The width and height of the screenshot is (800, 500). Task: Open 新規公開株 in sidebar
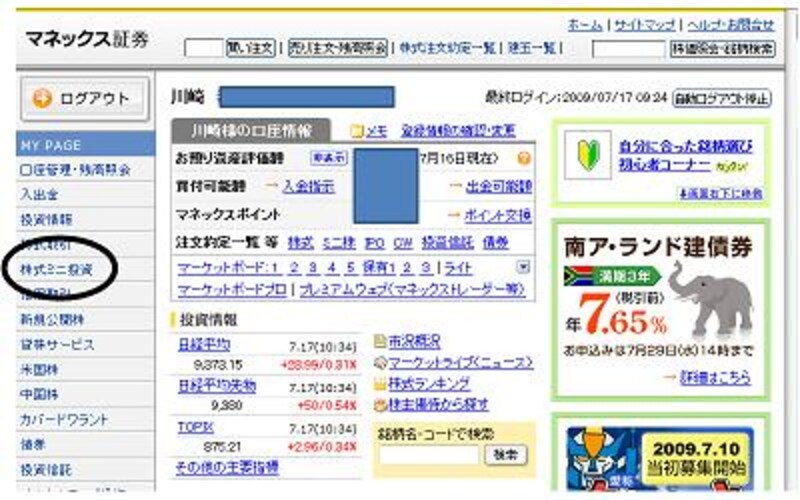tap(52, 319)
